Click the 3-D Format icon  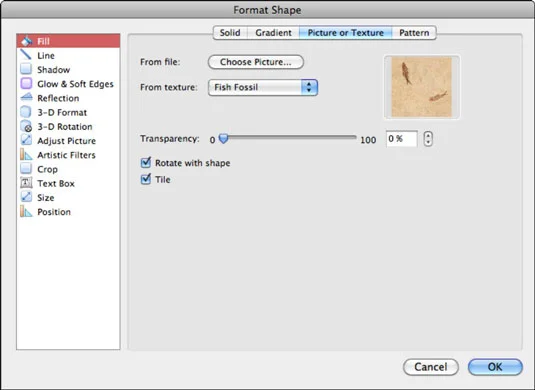click(26, 112)
